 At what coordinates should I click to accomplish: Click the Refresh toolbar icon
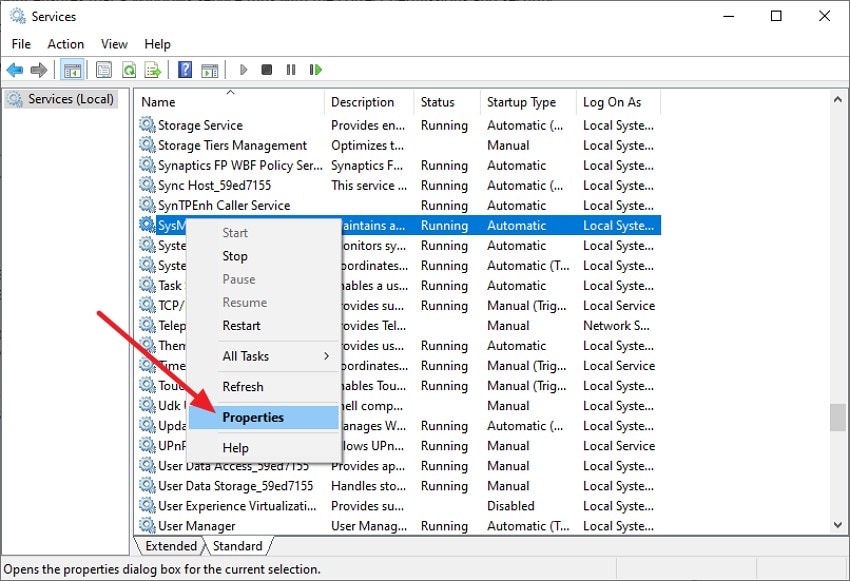tap(128, 69)
